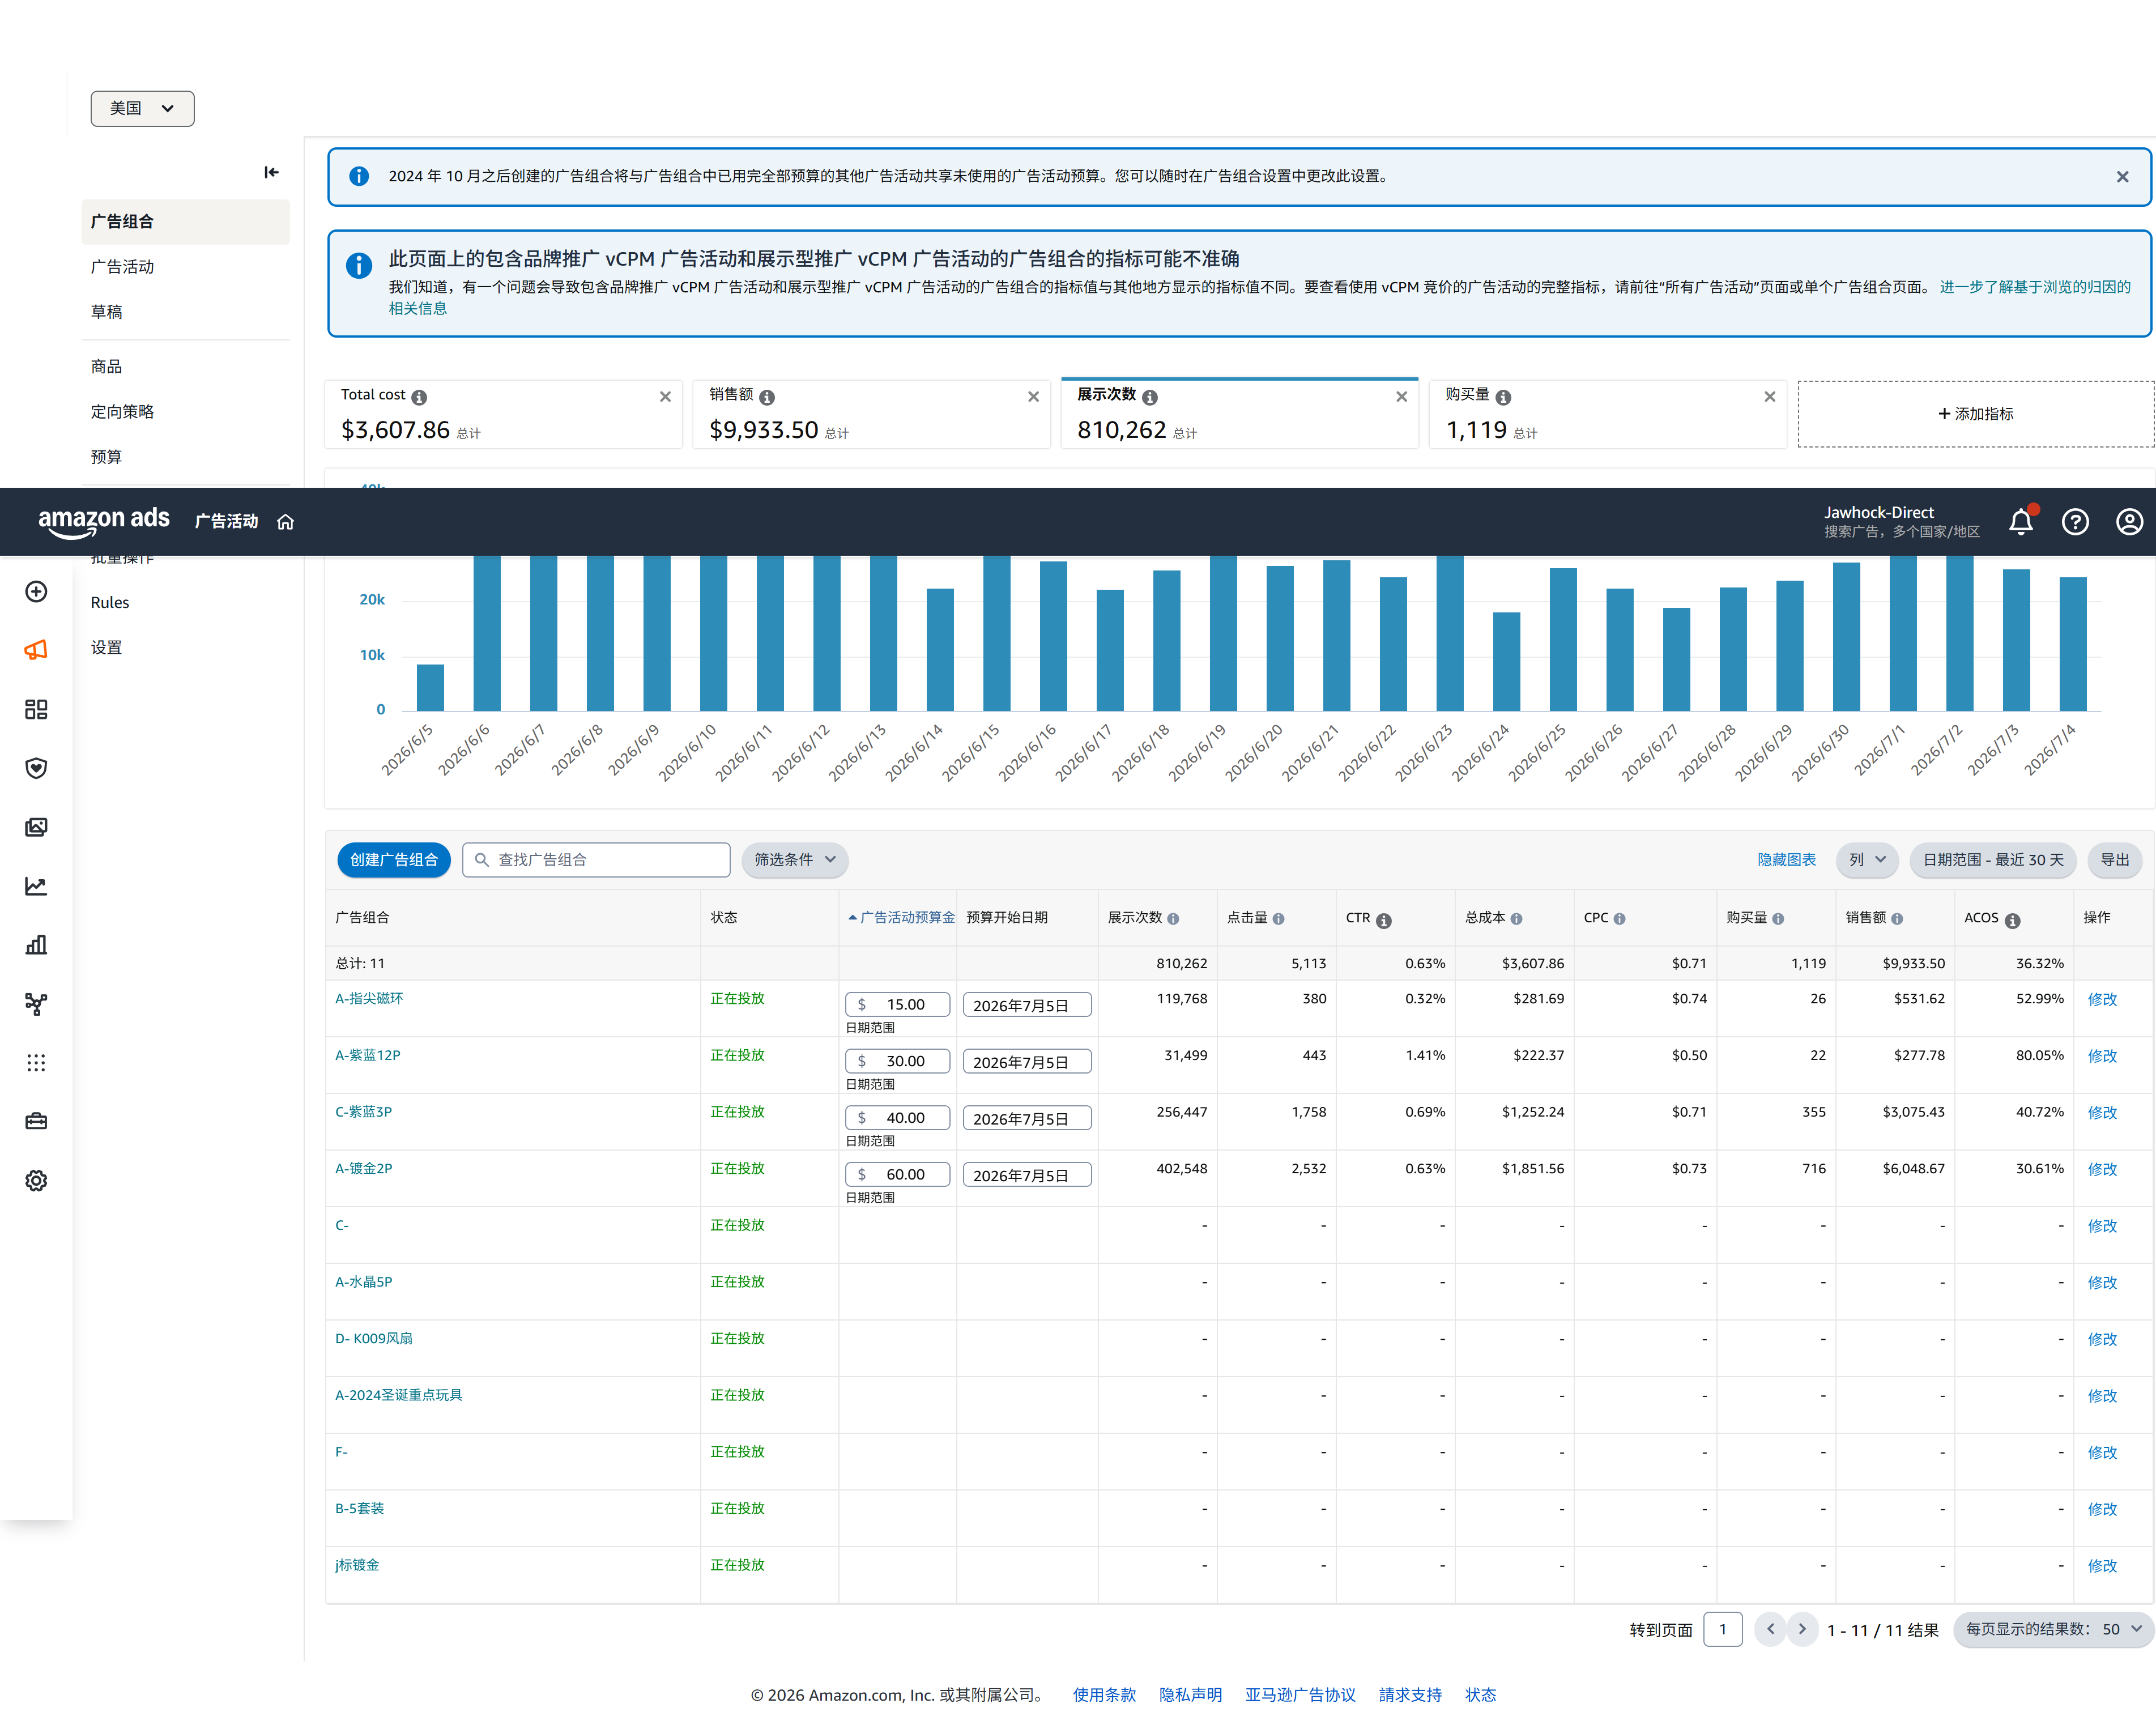Expand the 筛选条件 filter dropdown
Image resolution: width=2156 pixels, height=1729 pixels.
[x=794, y=859]
